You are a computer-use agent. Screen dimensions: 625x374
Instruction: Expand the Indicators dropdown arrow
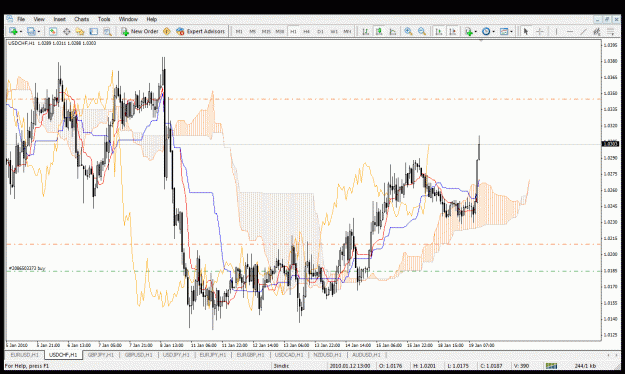tap(476, 31)
